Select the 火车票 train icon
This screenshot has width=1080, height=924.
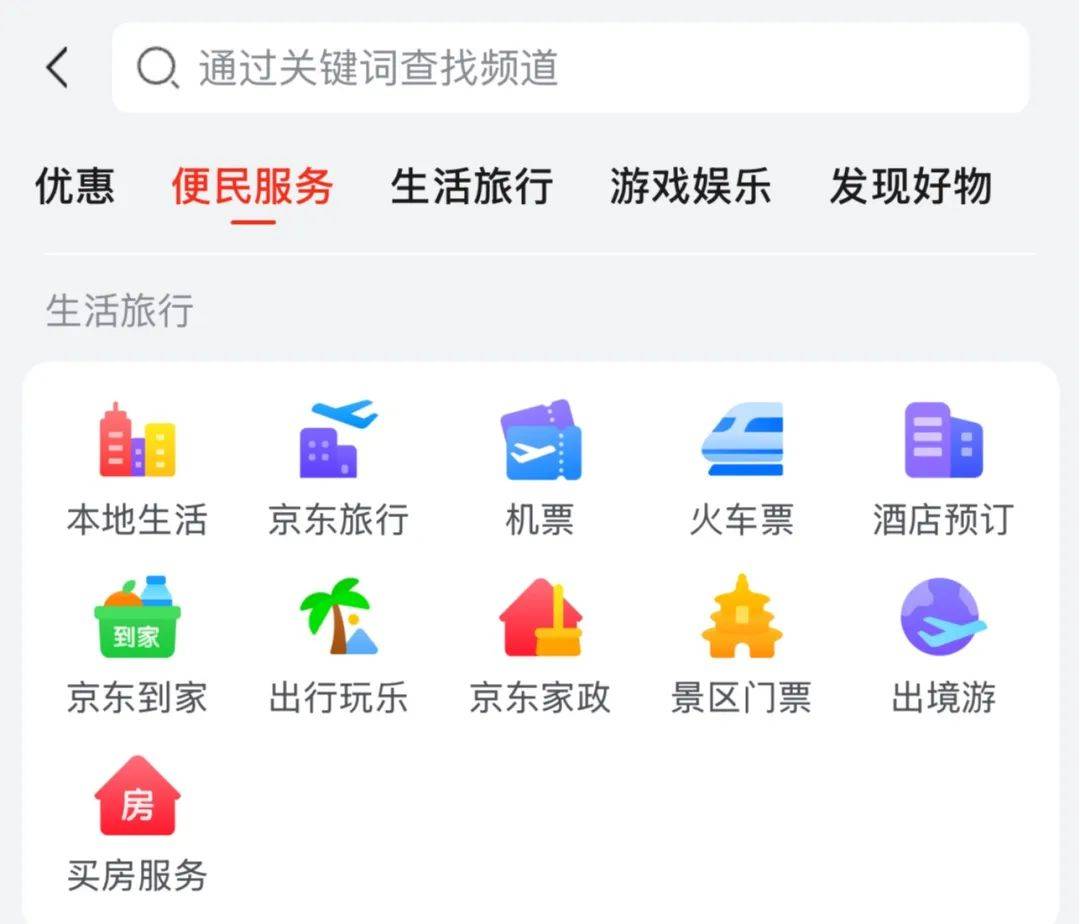(742, 439)
